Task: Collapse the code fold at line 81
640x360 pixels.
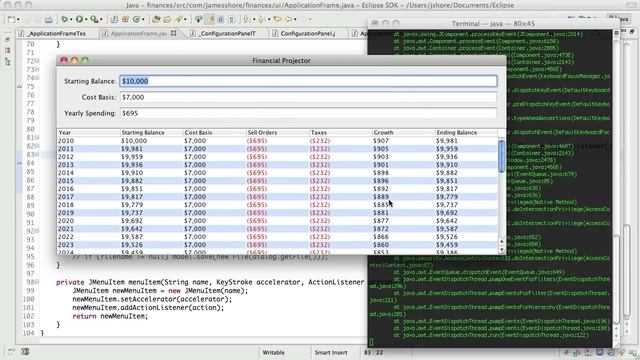Action: (x=37, y=138)
